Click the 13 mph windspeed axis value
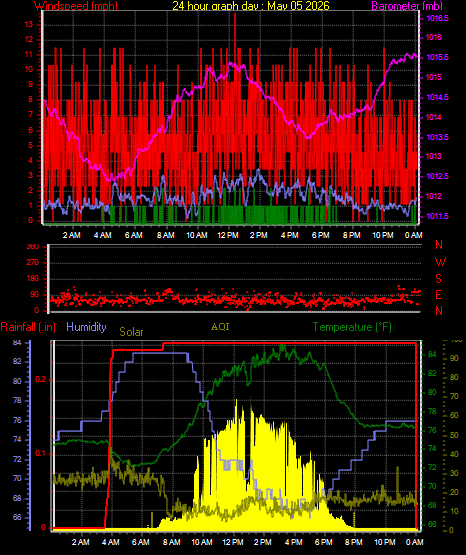The image size is (466, 555). point(29,24)
